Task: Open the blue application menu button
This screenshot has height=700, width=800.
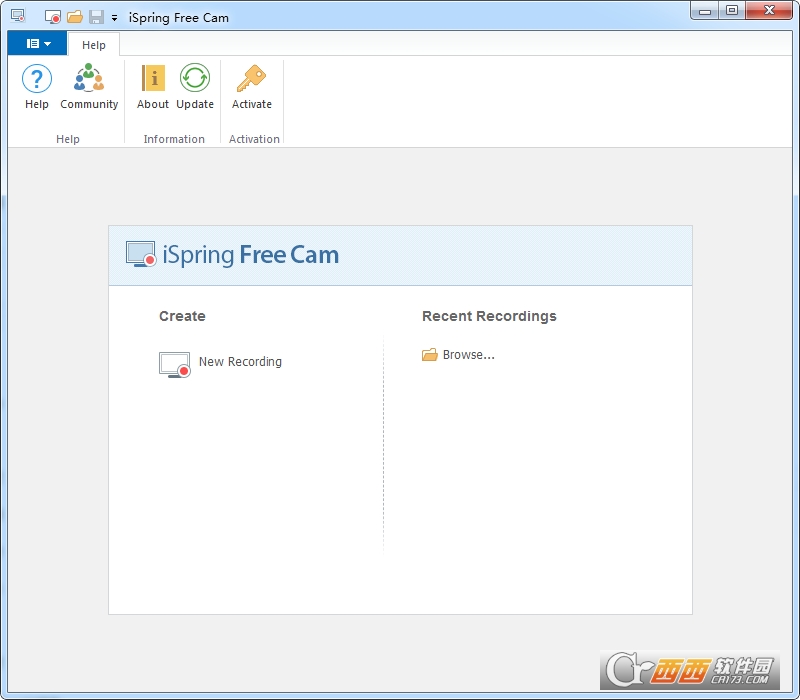Action: coord(38,44)
